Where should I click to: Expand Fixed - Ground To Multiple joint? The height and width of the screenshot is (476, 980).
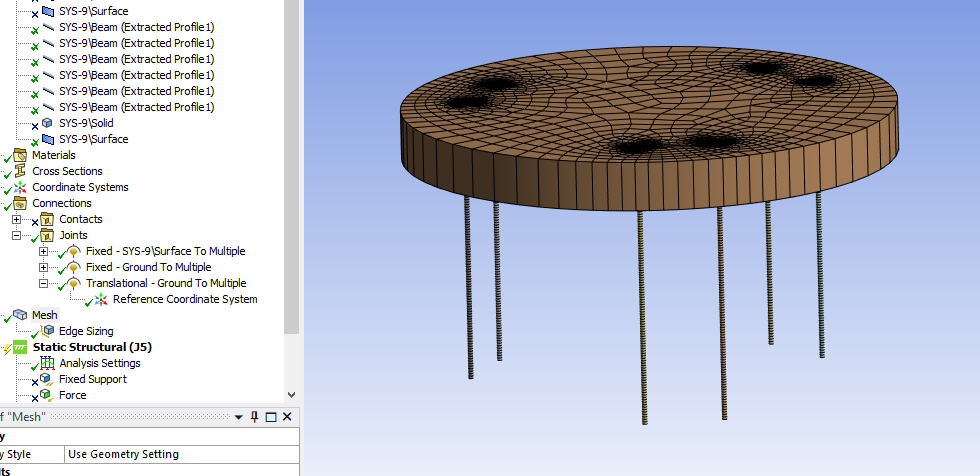43,267
